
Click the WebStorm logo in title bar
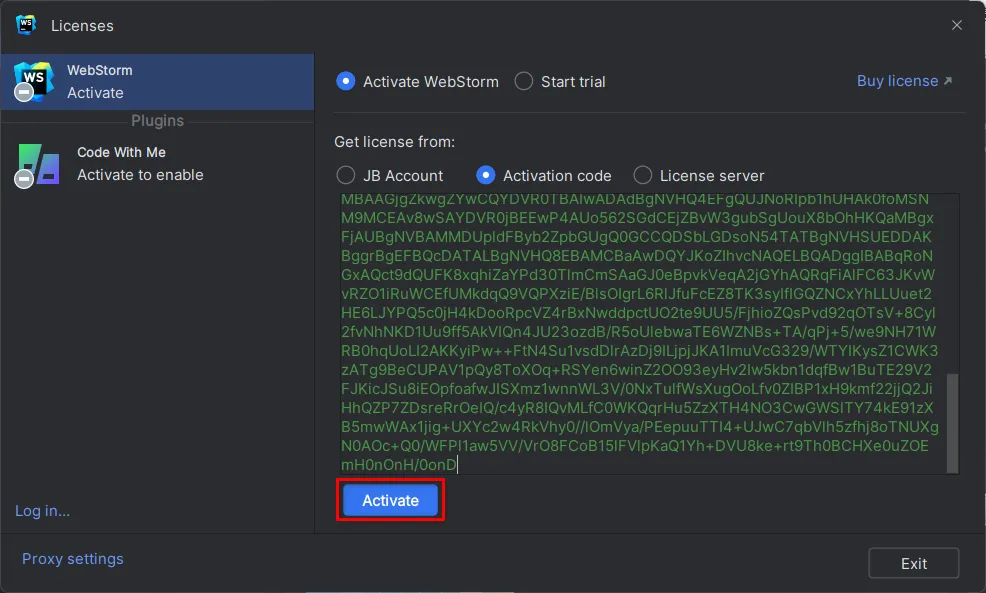point(26,25)
